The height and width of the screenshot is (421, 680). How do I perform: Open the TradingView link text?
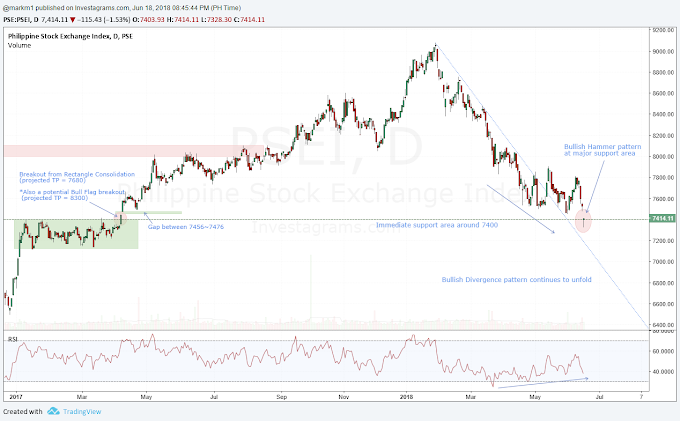click(82, 411)
